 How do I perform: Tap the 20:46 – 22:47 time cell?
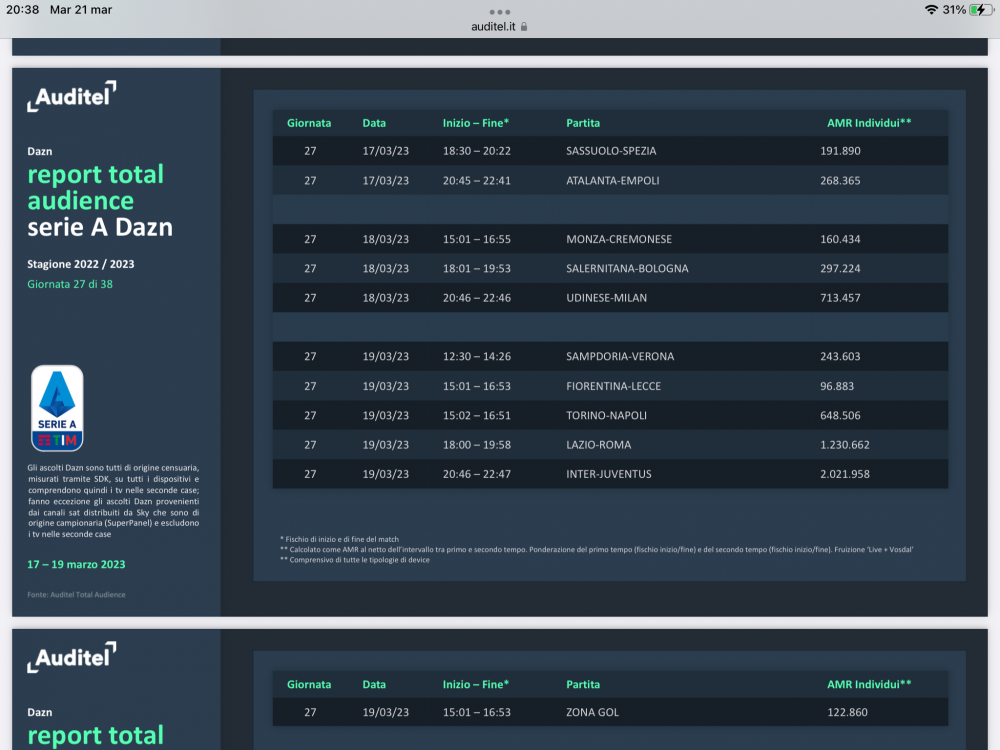[x=476, y=474]
